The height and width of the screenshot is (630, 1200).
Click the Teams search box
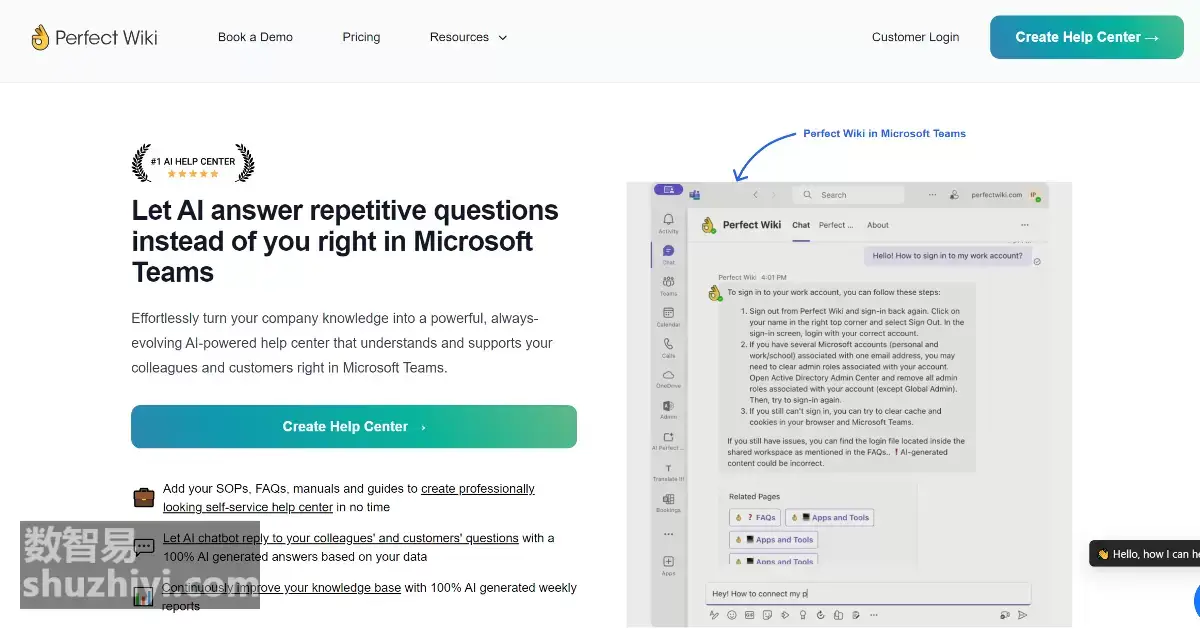(848, 195)
